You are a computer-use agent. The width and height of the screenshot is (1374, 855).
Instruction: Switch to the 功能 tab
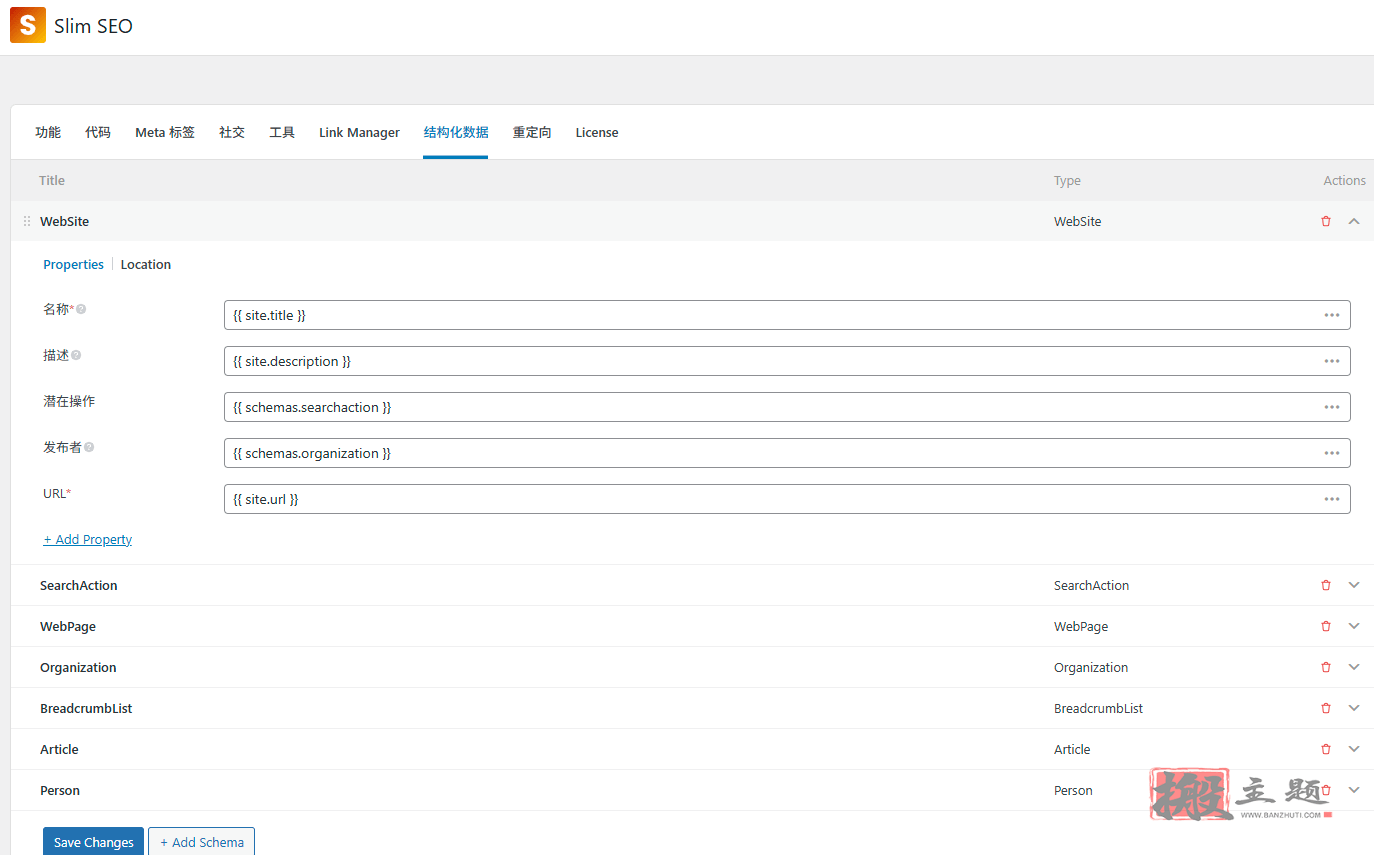point(48,132)
